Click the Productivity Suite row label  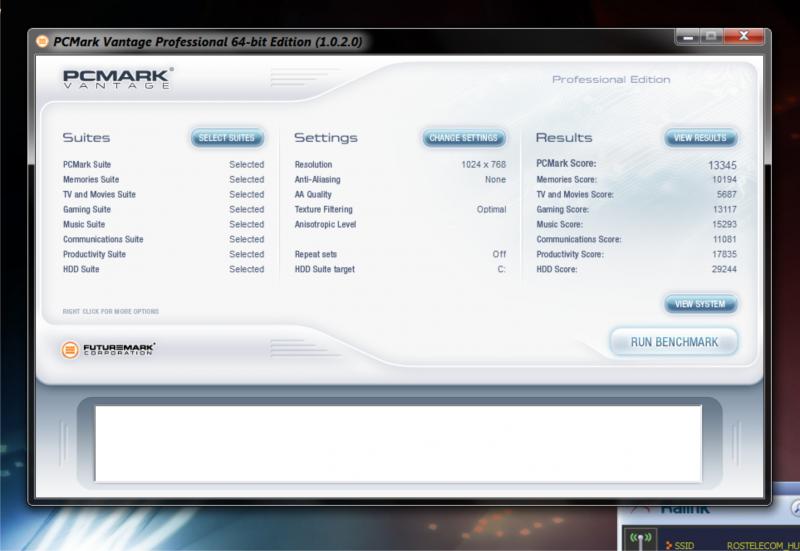(x=94, y=254)
